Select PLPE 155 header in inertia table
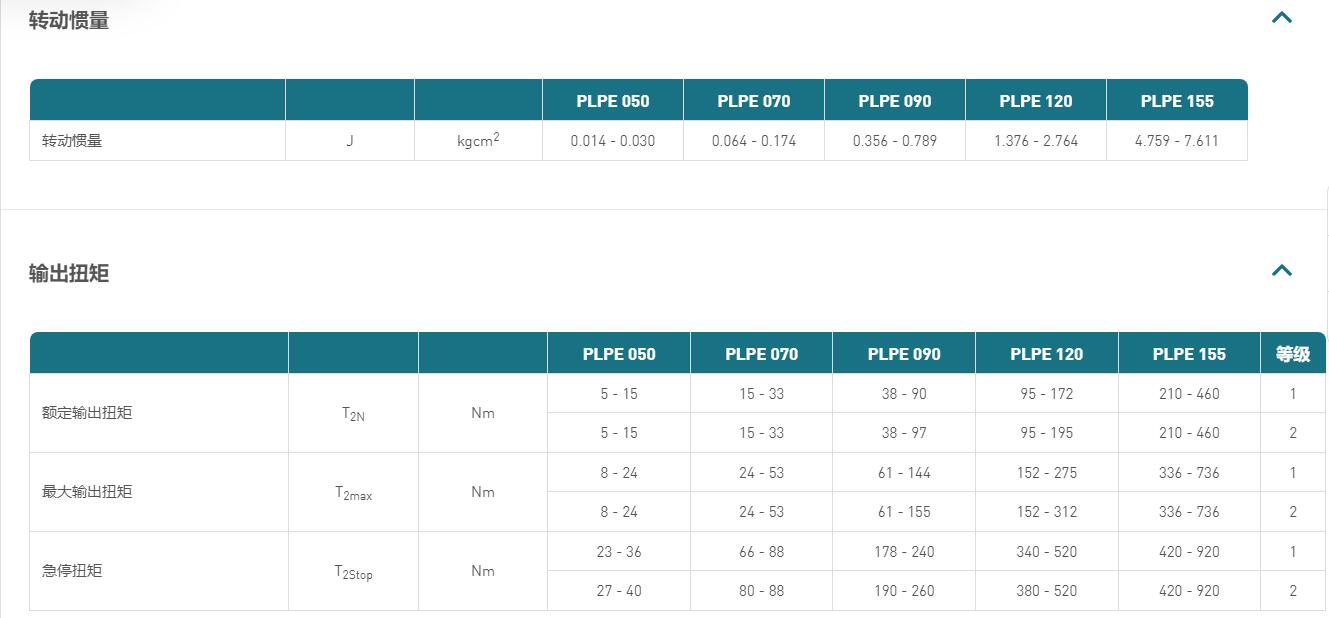This screenshot has height=618, width=1329. [x=1177, y=100]
